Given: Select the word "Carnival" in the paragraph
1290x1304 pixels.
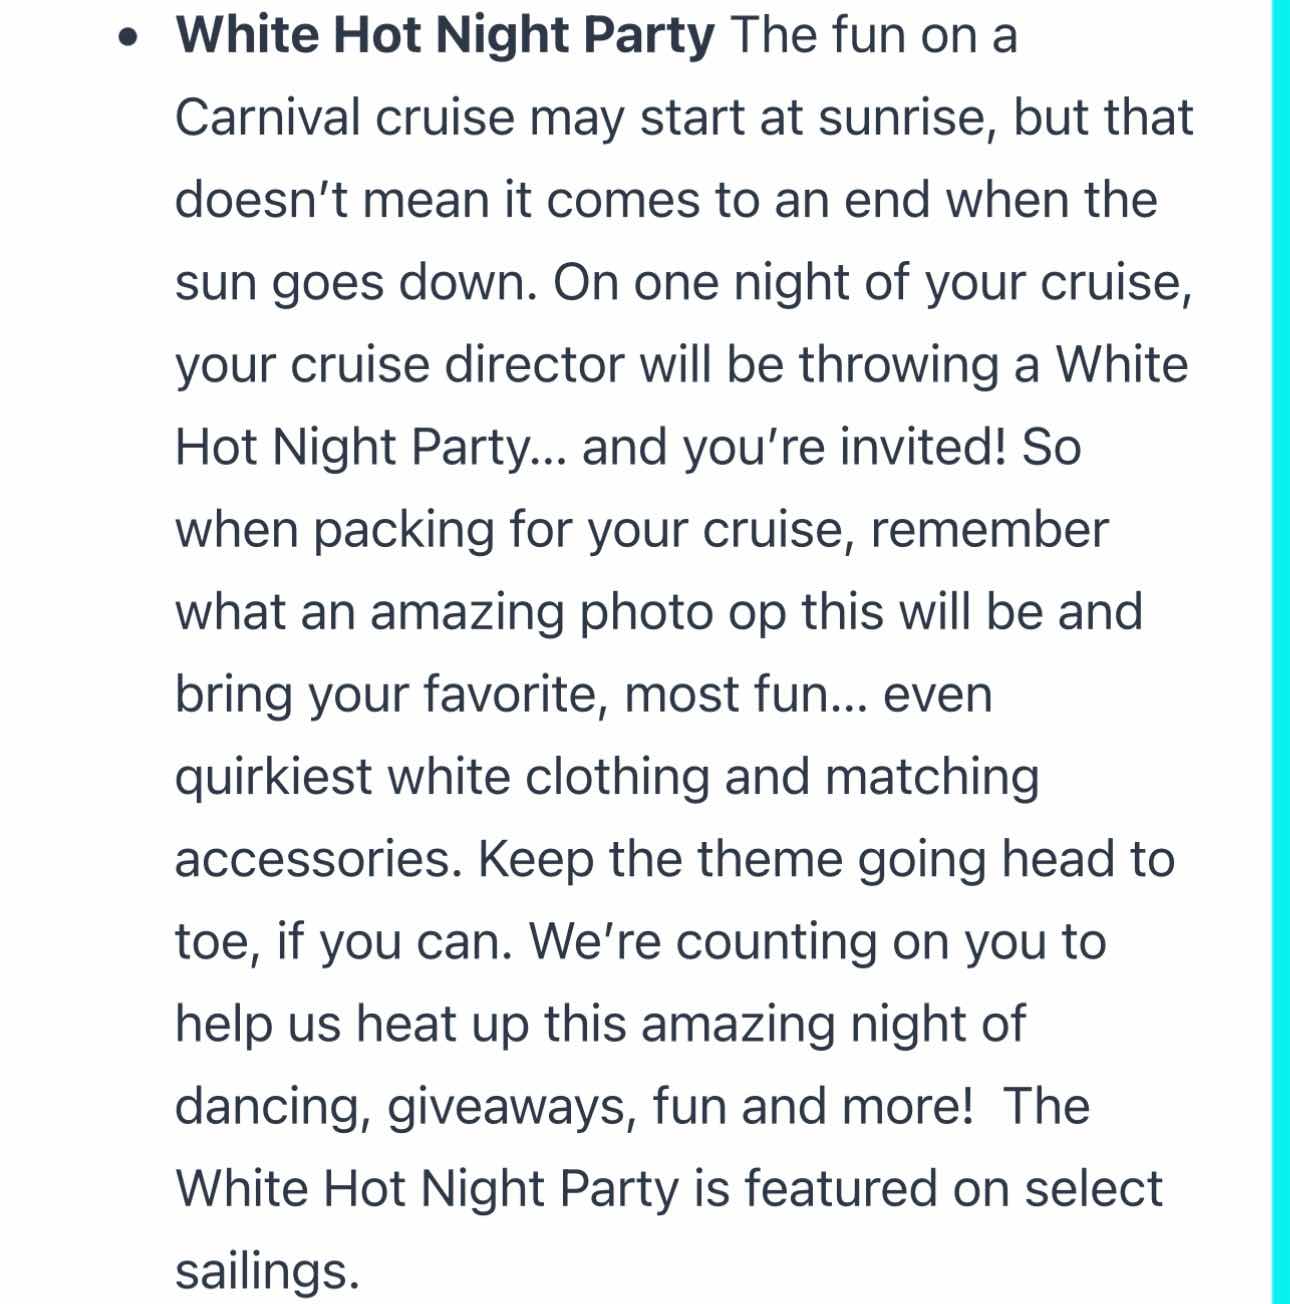Looking at the screenshot, I should (268, 117).
